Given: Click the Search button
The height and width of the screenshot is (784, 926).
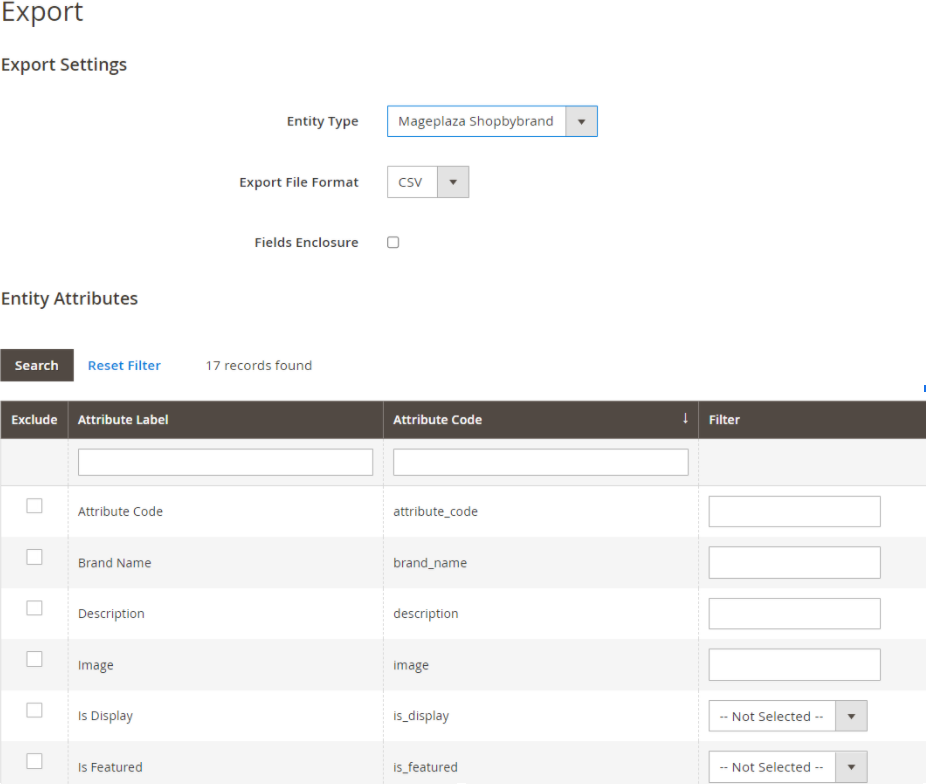Looking at the screenshot, I should coord(37,365).
